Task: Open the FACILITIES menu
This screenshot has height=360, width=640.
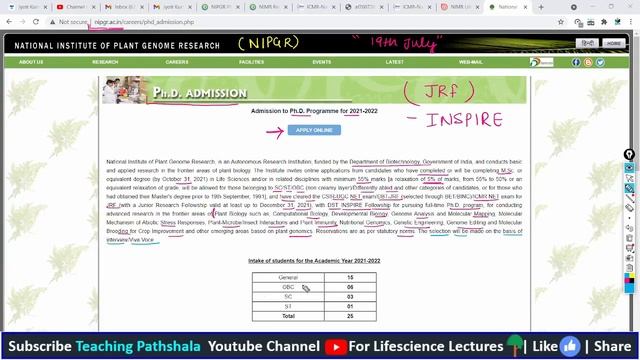Action: point(251,62)
